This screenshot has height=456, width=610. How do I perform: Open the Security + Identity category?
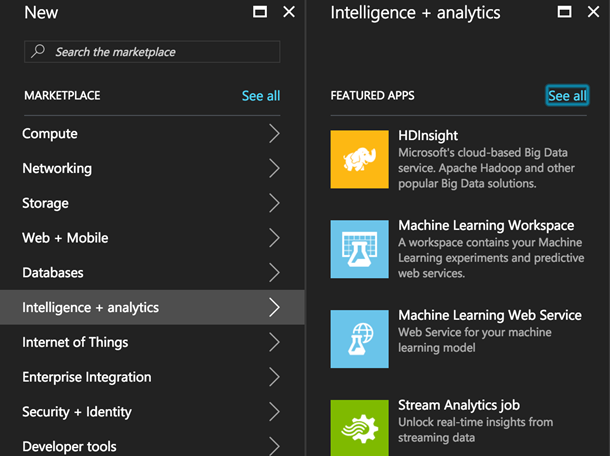pos(152,412)
